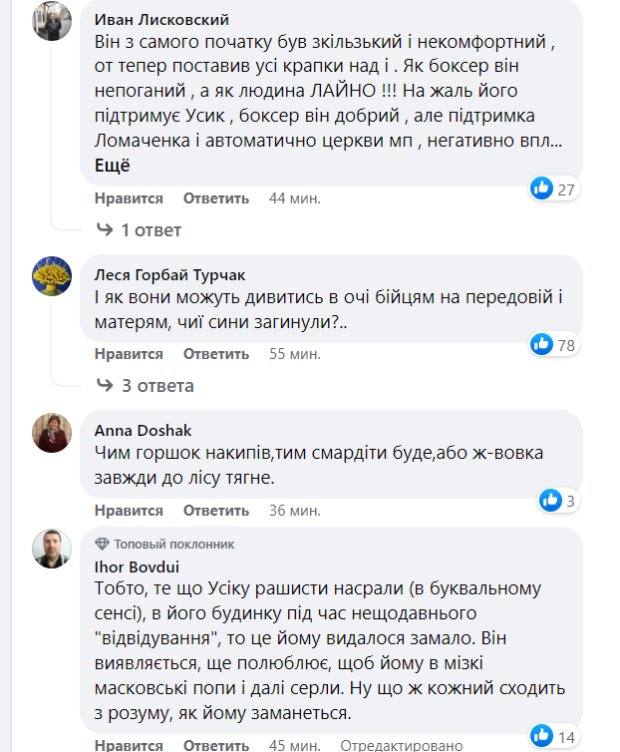Click the 55 мин. comment timestamp
The image size is (620, 752).
click(x=294, y=354)
